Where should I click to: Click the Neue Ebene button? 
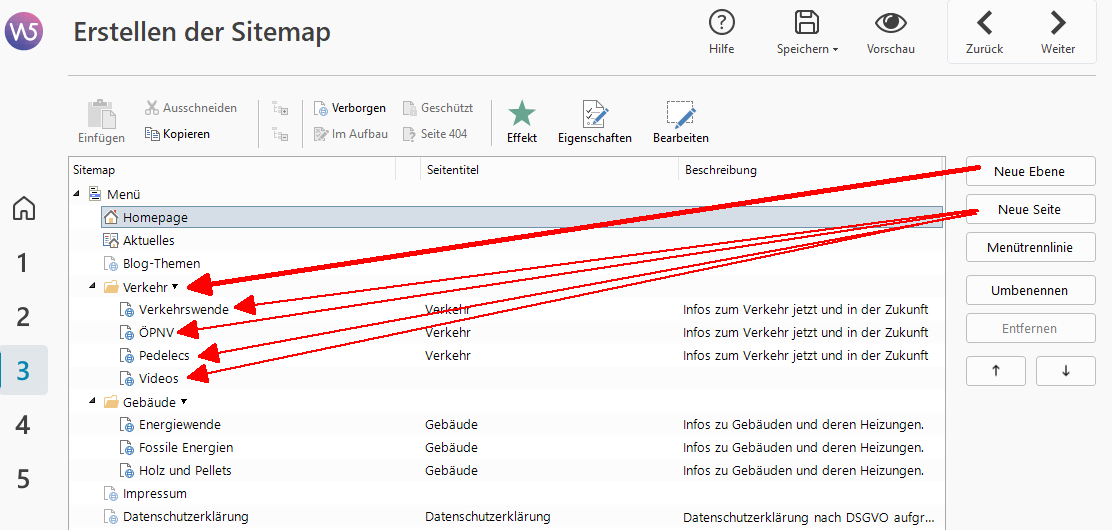1030,171
